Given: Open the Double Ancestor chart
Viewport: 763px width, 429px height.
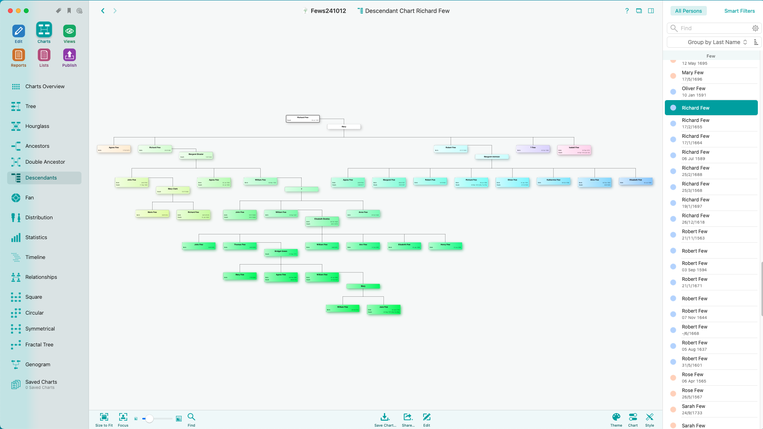Looking at the screenshot, I should 44,162.
